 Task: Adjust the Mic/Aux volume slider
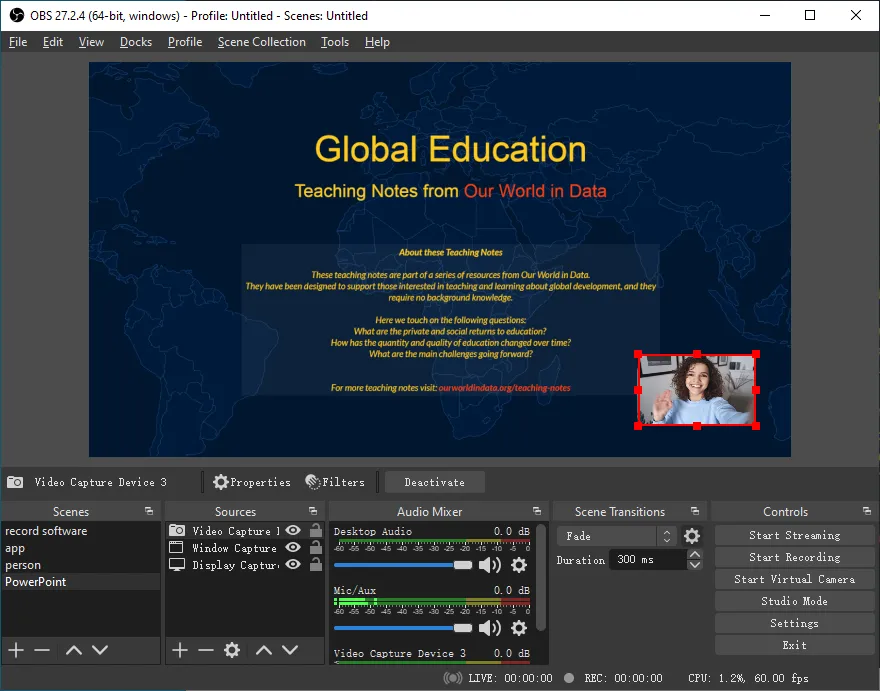[x=403, y=628]
